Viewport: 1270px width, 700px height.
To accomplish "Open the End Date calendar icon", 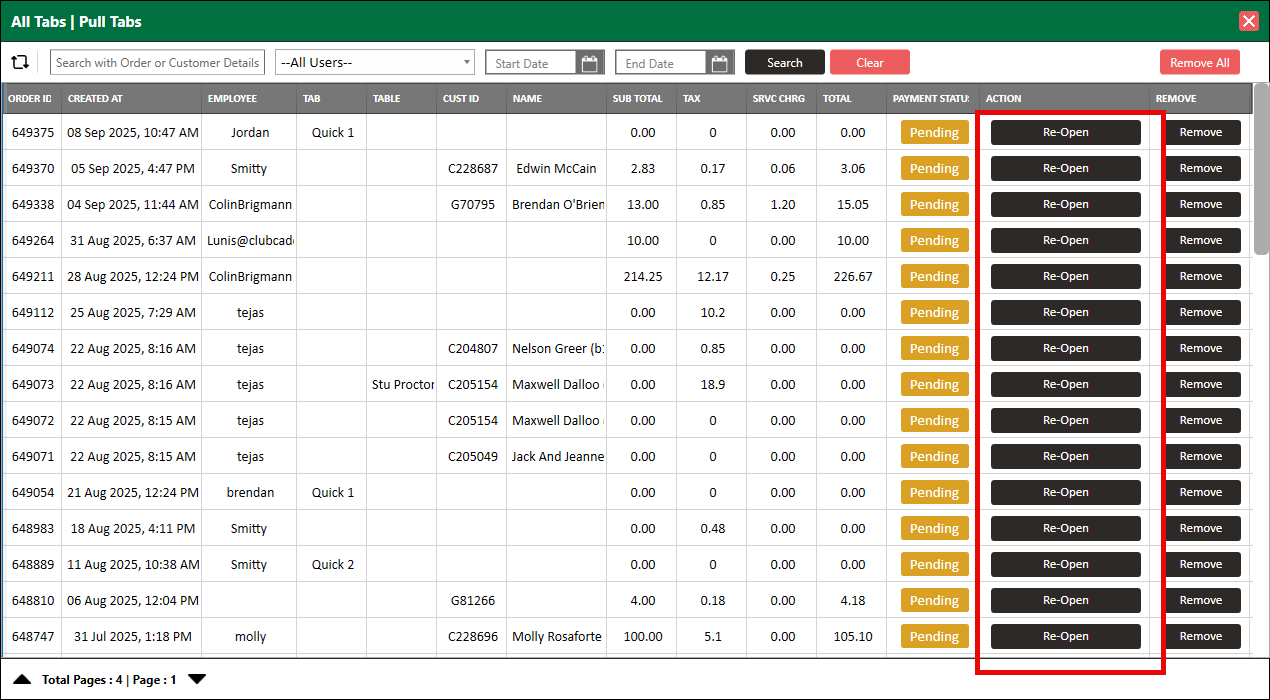I will click(x=720, y=63).
